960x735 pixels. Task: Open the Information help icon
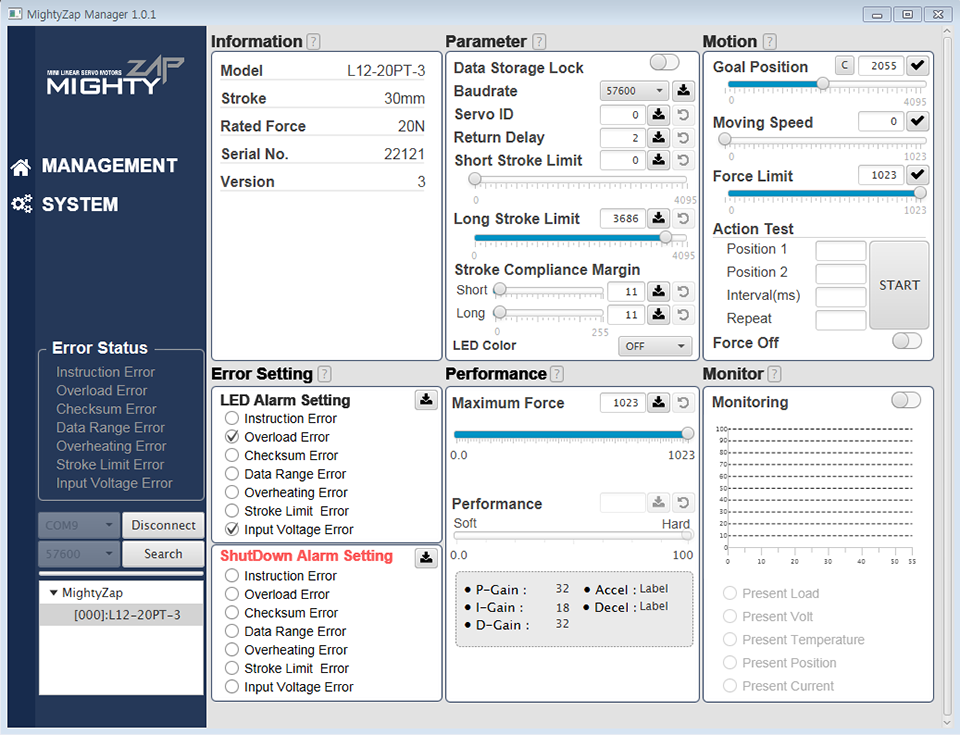[x=313, y=42]
